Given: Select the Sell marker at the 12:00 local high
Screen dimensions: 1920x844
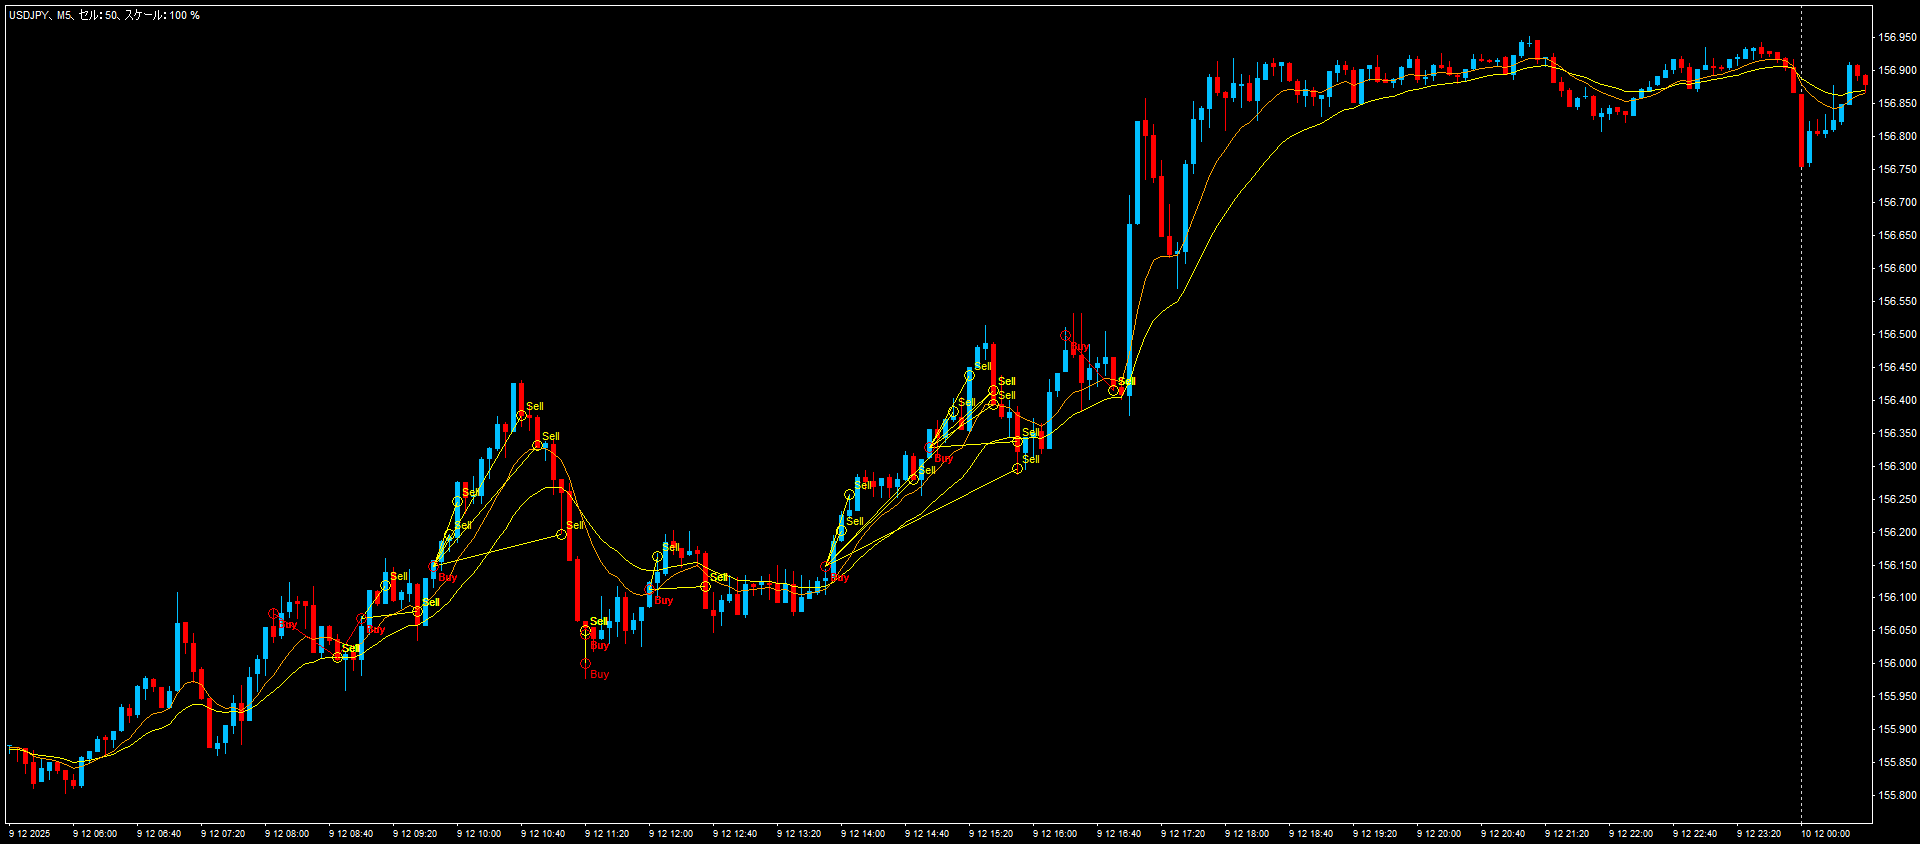Looking at the screenshot, I should (658, 557).
